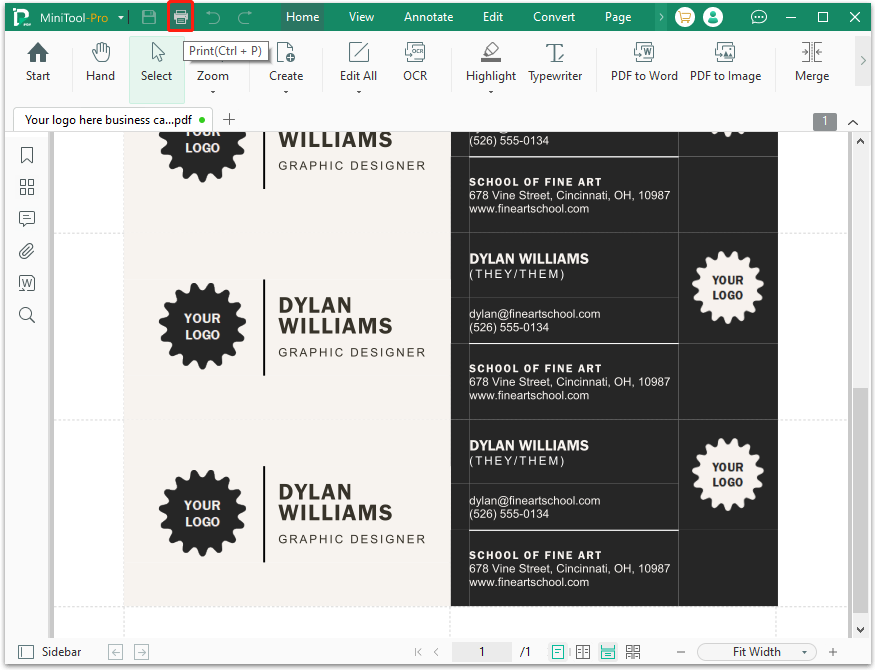Open the attachments paperclip panel

(x=27, y=251)
